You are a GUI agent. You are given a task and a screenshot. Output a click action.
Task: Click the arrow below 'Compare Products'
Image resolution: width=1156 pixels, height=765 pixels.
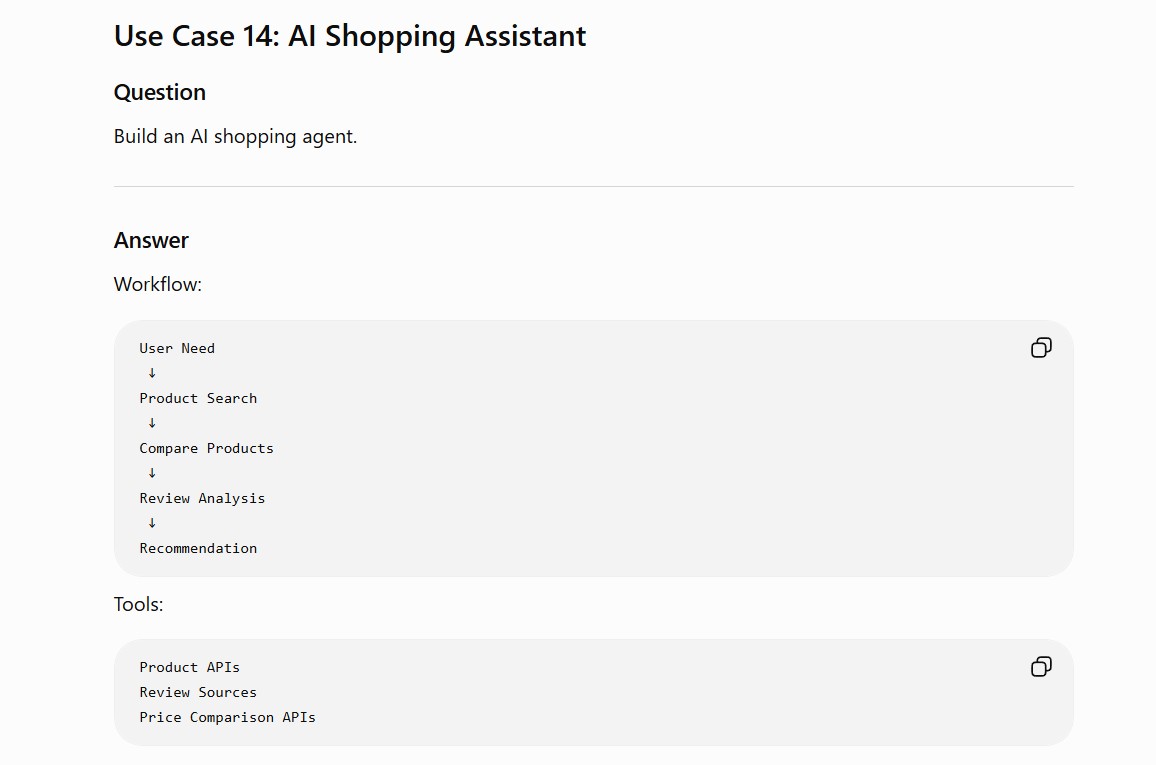point(152,473)
